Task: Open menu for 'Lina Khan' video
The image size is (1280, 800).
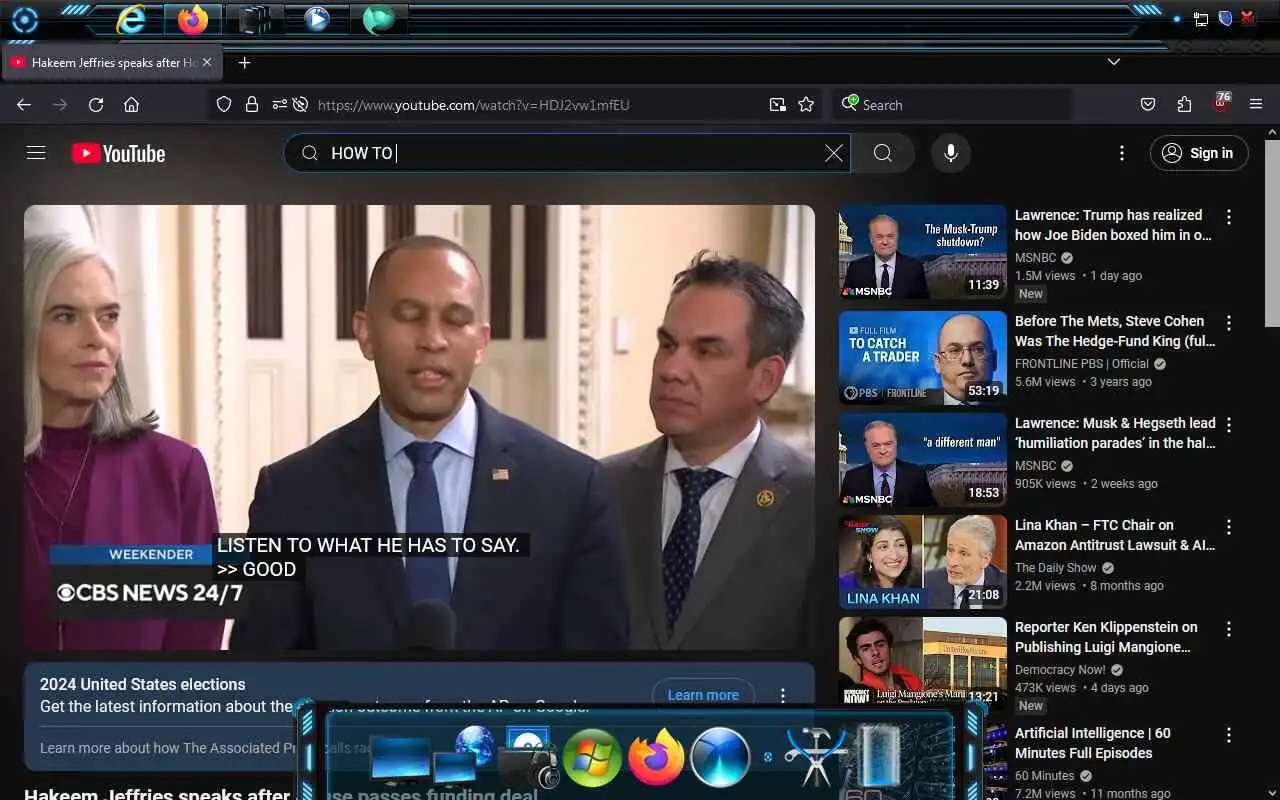Action: [1229, 527]
